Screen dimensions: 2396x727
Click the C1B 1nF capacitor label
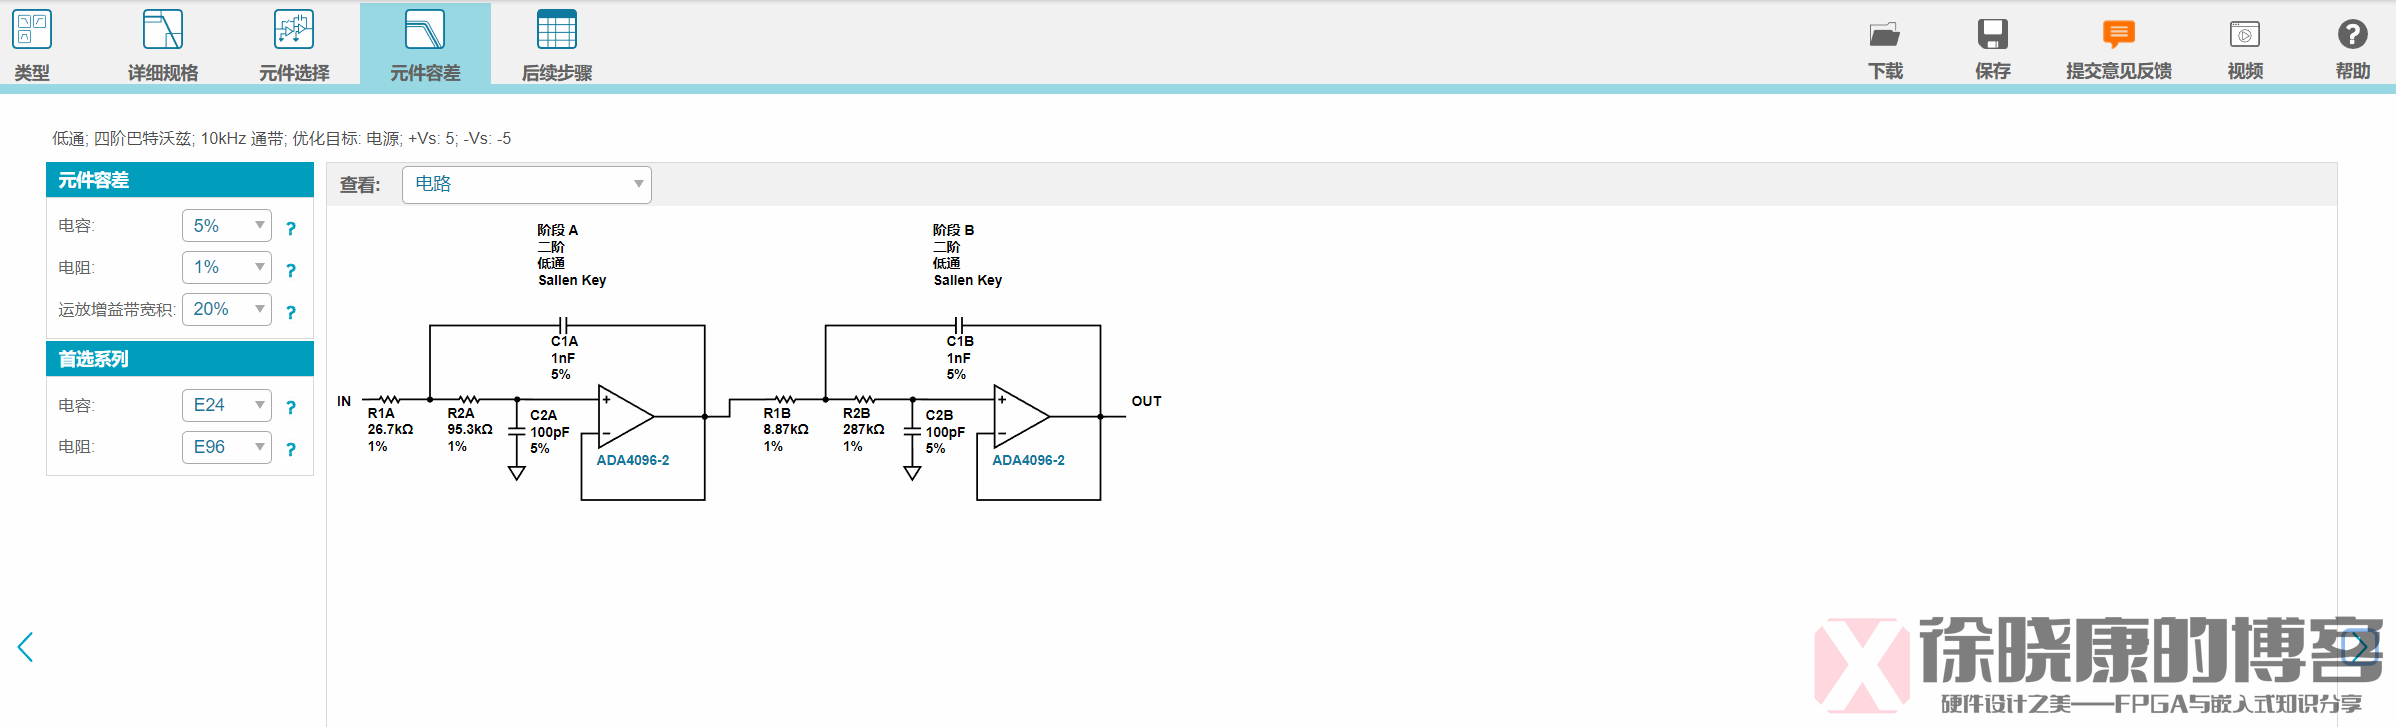[x=960, y=358]
